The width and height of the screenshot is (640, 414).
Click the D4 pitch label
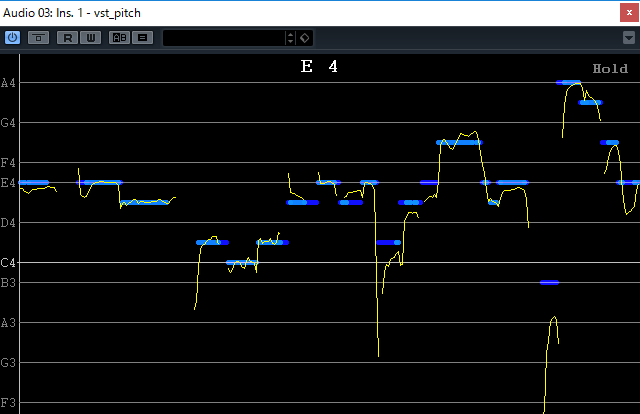coord(8,223)
